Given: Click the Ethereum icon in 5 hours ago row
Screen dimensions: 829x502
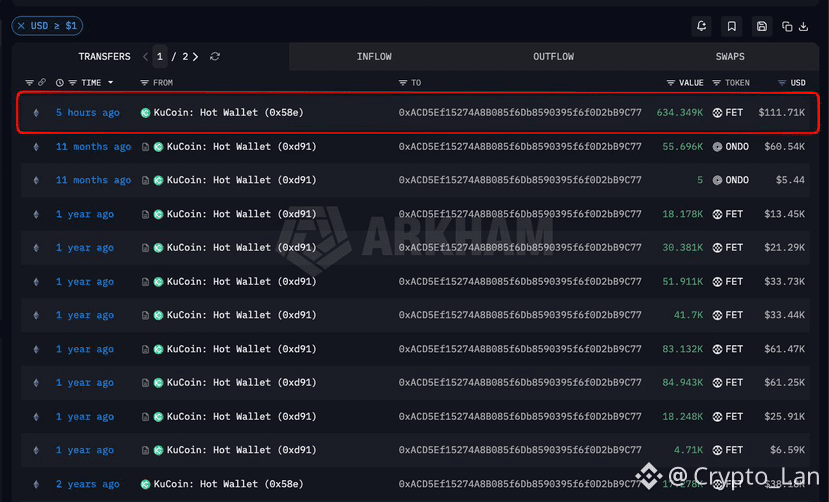Looking at the screenshot, I should pyautogui.click(x=36, y=113).
